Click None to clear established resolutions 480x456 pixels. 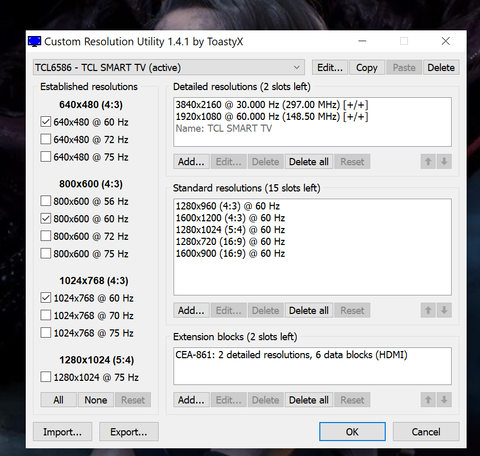[96, 399]
